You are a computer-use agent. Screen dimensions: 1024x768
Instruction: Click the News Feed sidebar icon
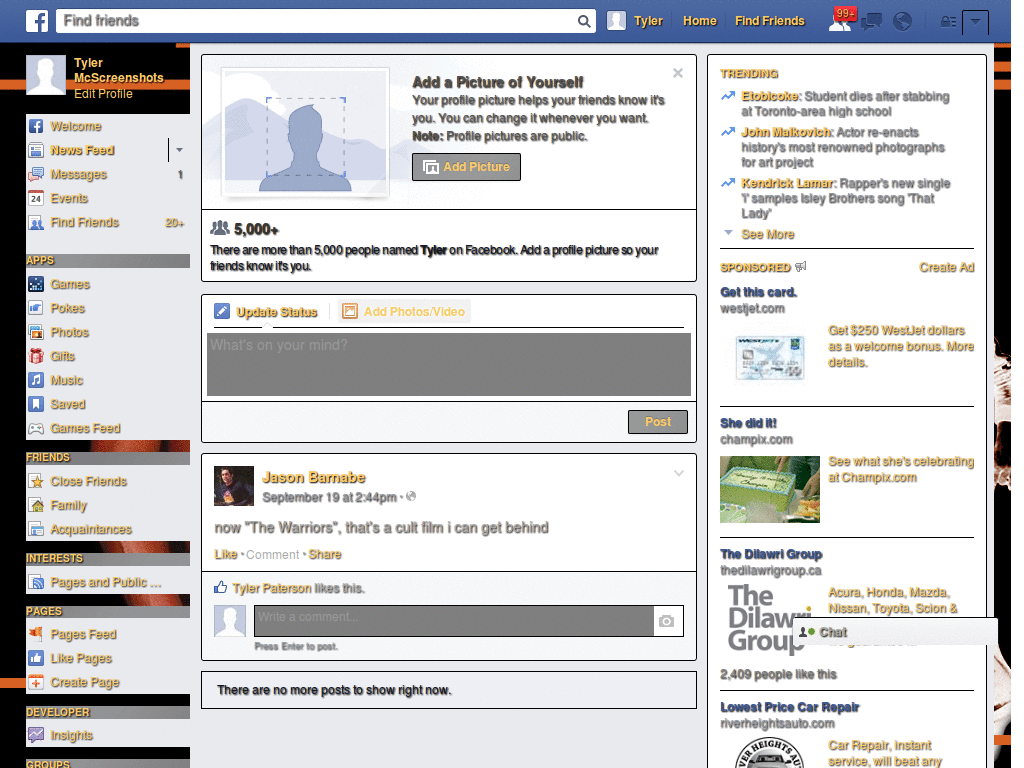click(x=36, y=151)
